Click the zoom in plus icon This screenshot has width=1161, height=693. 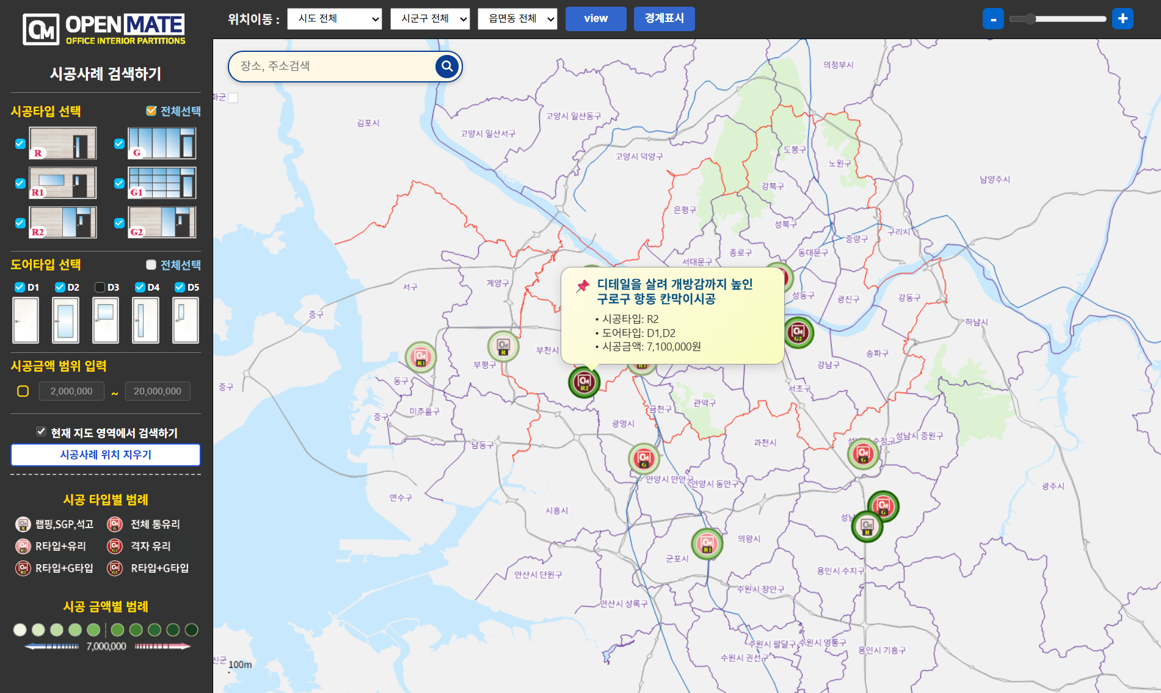click(x=1123, y=19)
